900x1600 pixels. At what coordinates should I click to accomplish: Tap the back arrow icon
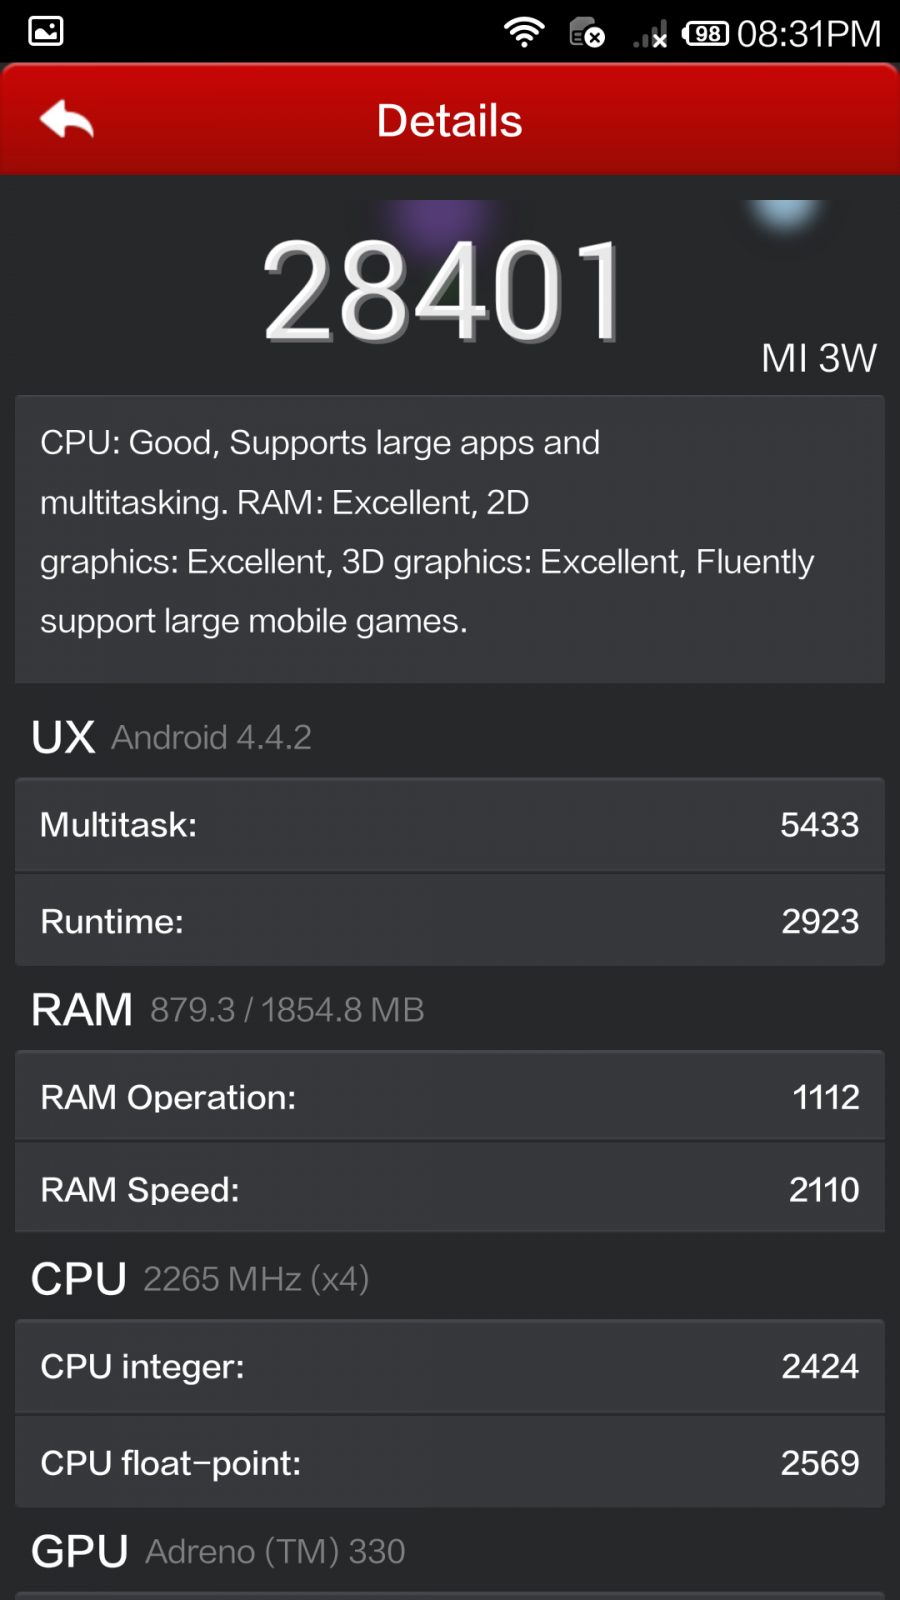click(x=67, y=121)
